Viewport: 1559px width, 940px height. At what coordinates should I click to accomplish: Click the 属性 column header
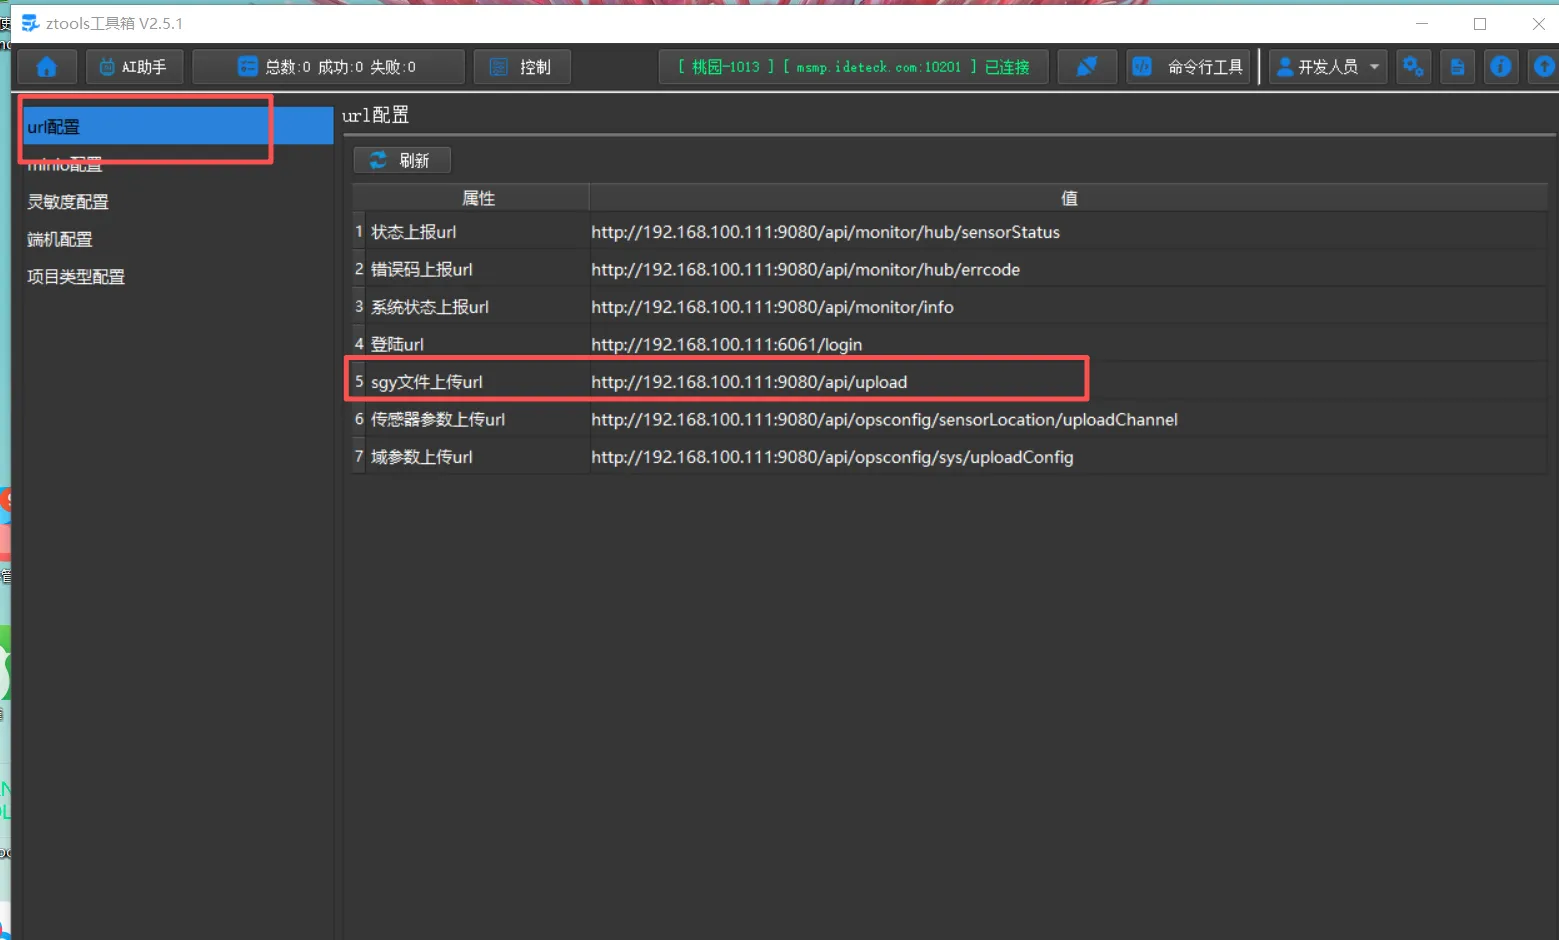[x=478, y=198]
